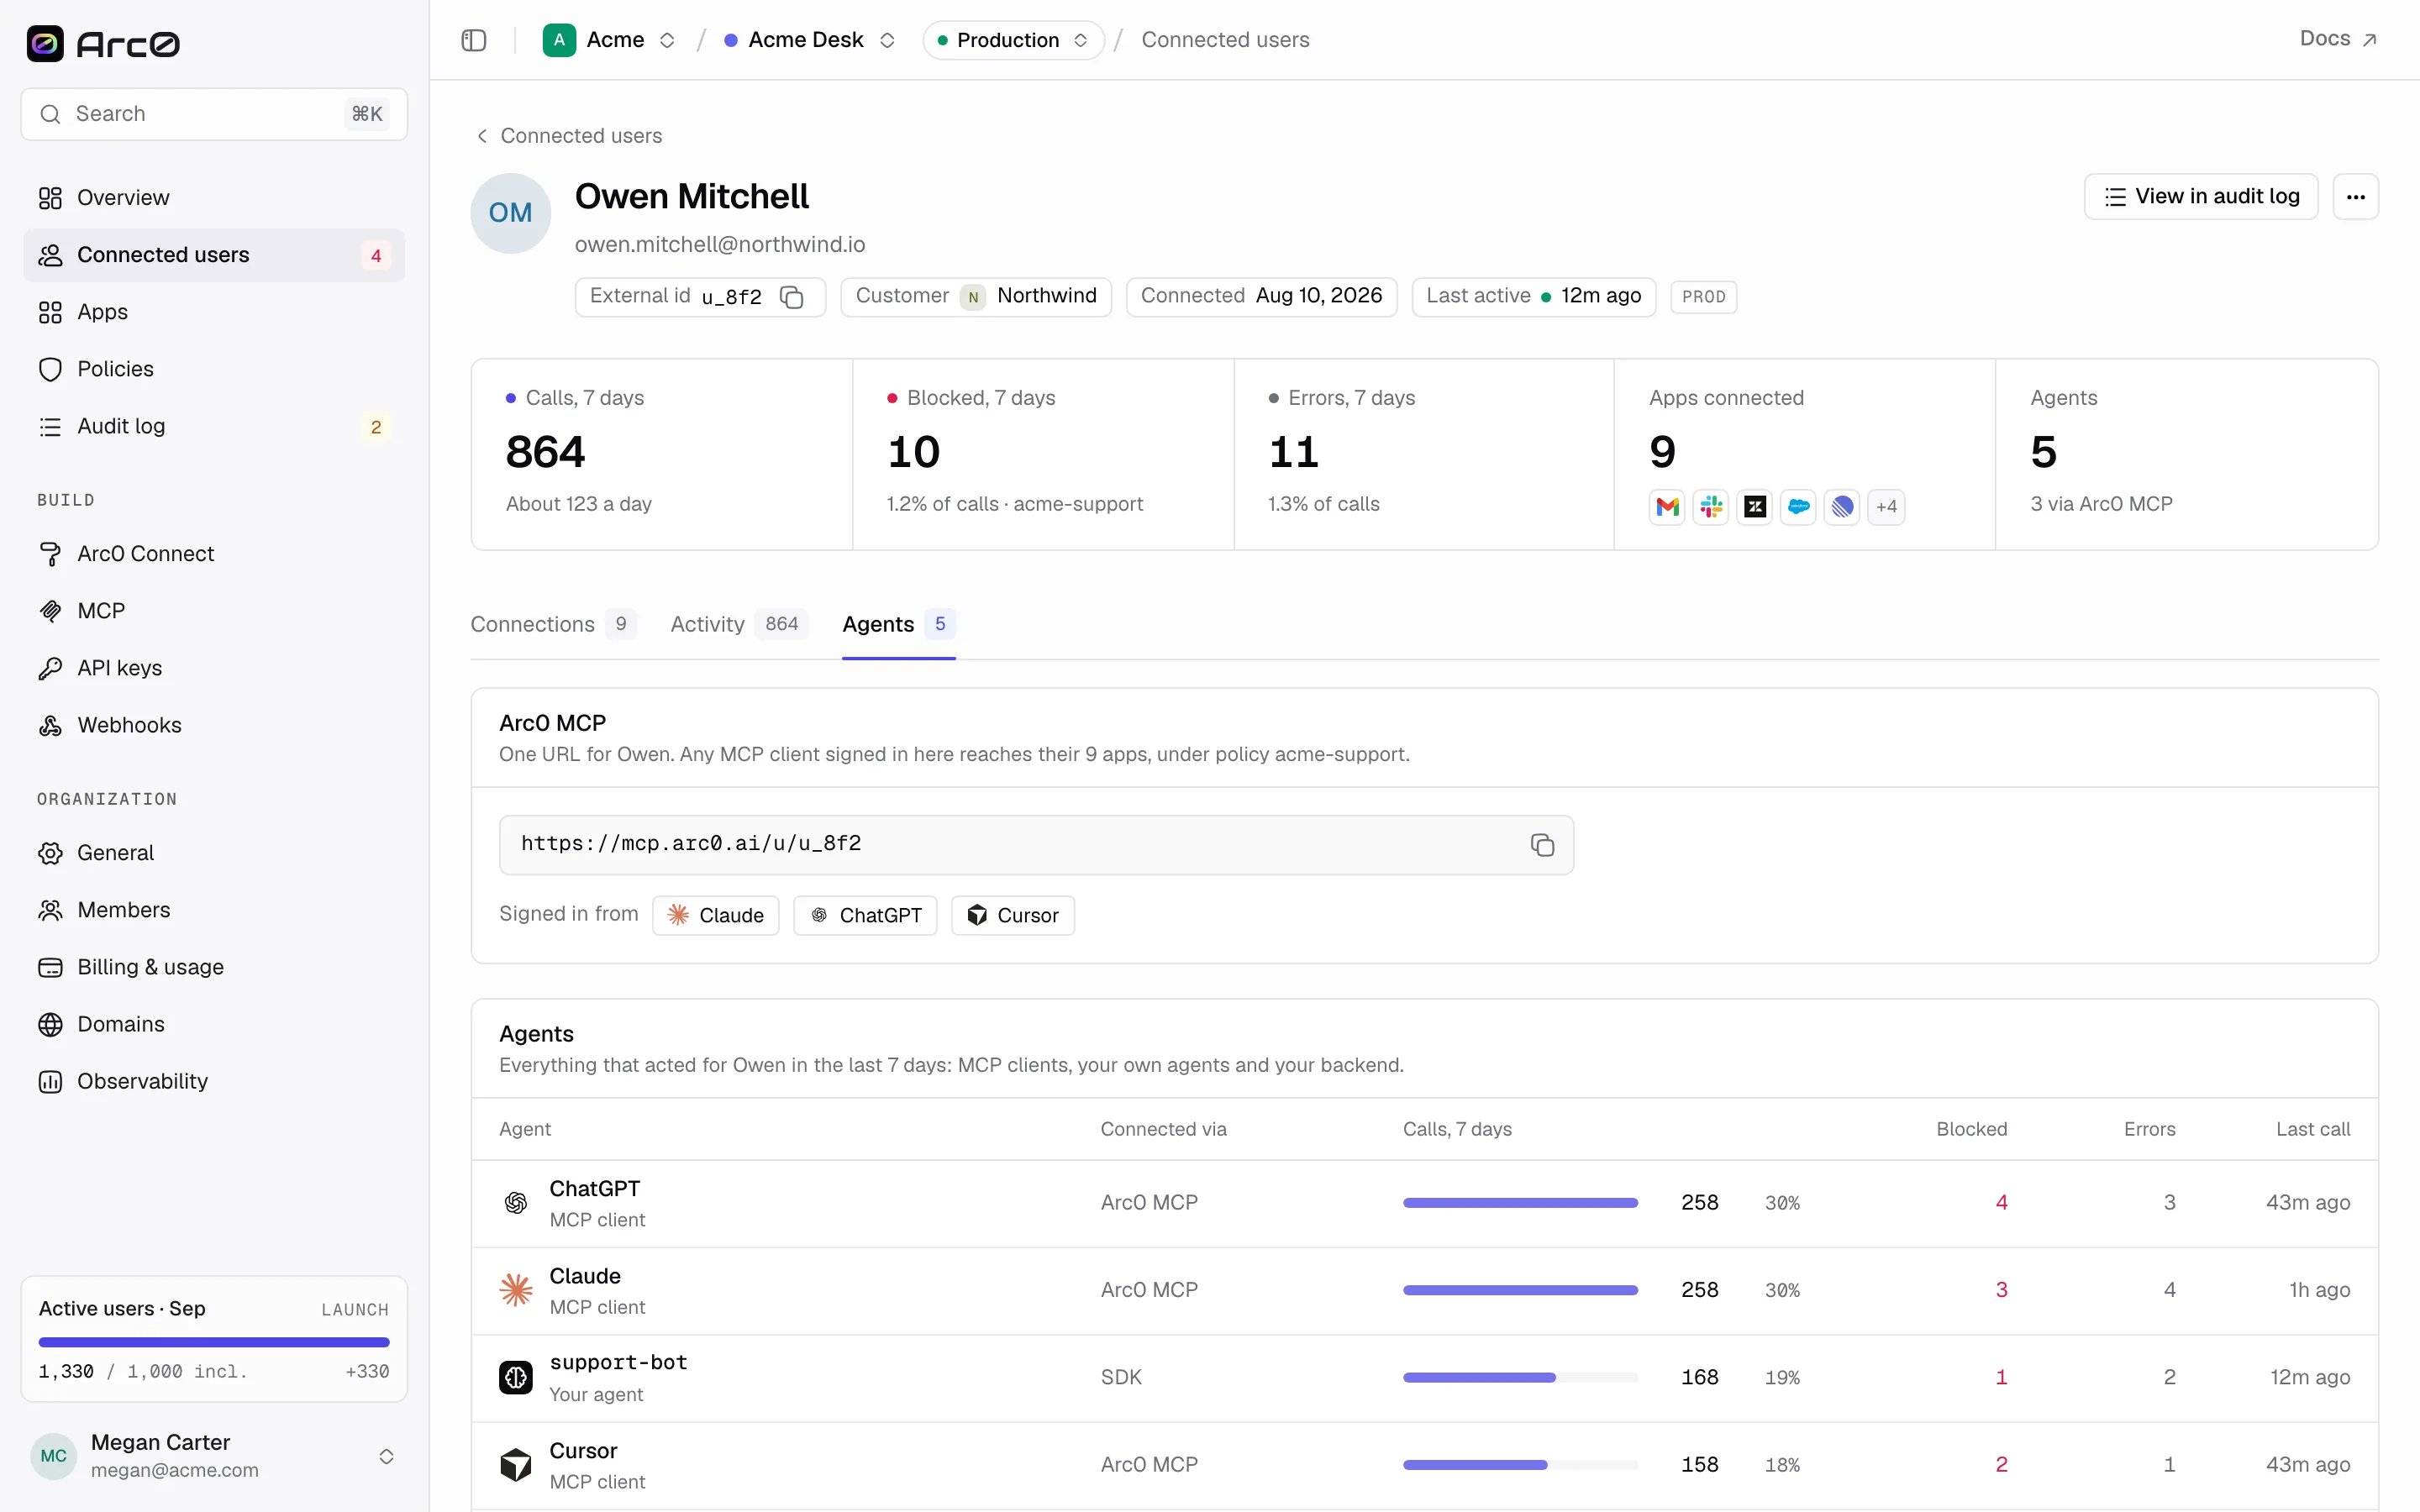Click the Last call column header
This screenshot has height=1512, width=2420.
coord(2313,1129)
